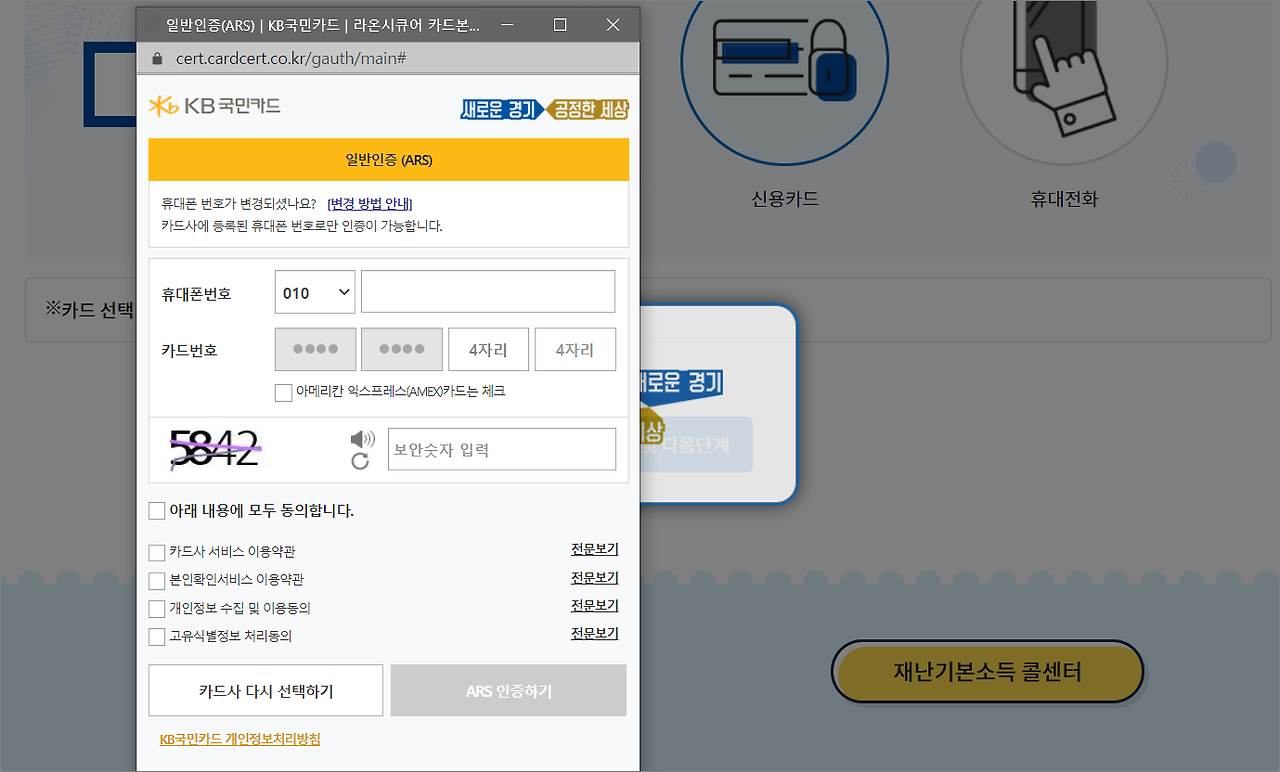
Task: Click the captcha number image
Action: tap(216, 449)
